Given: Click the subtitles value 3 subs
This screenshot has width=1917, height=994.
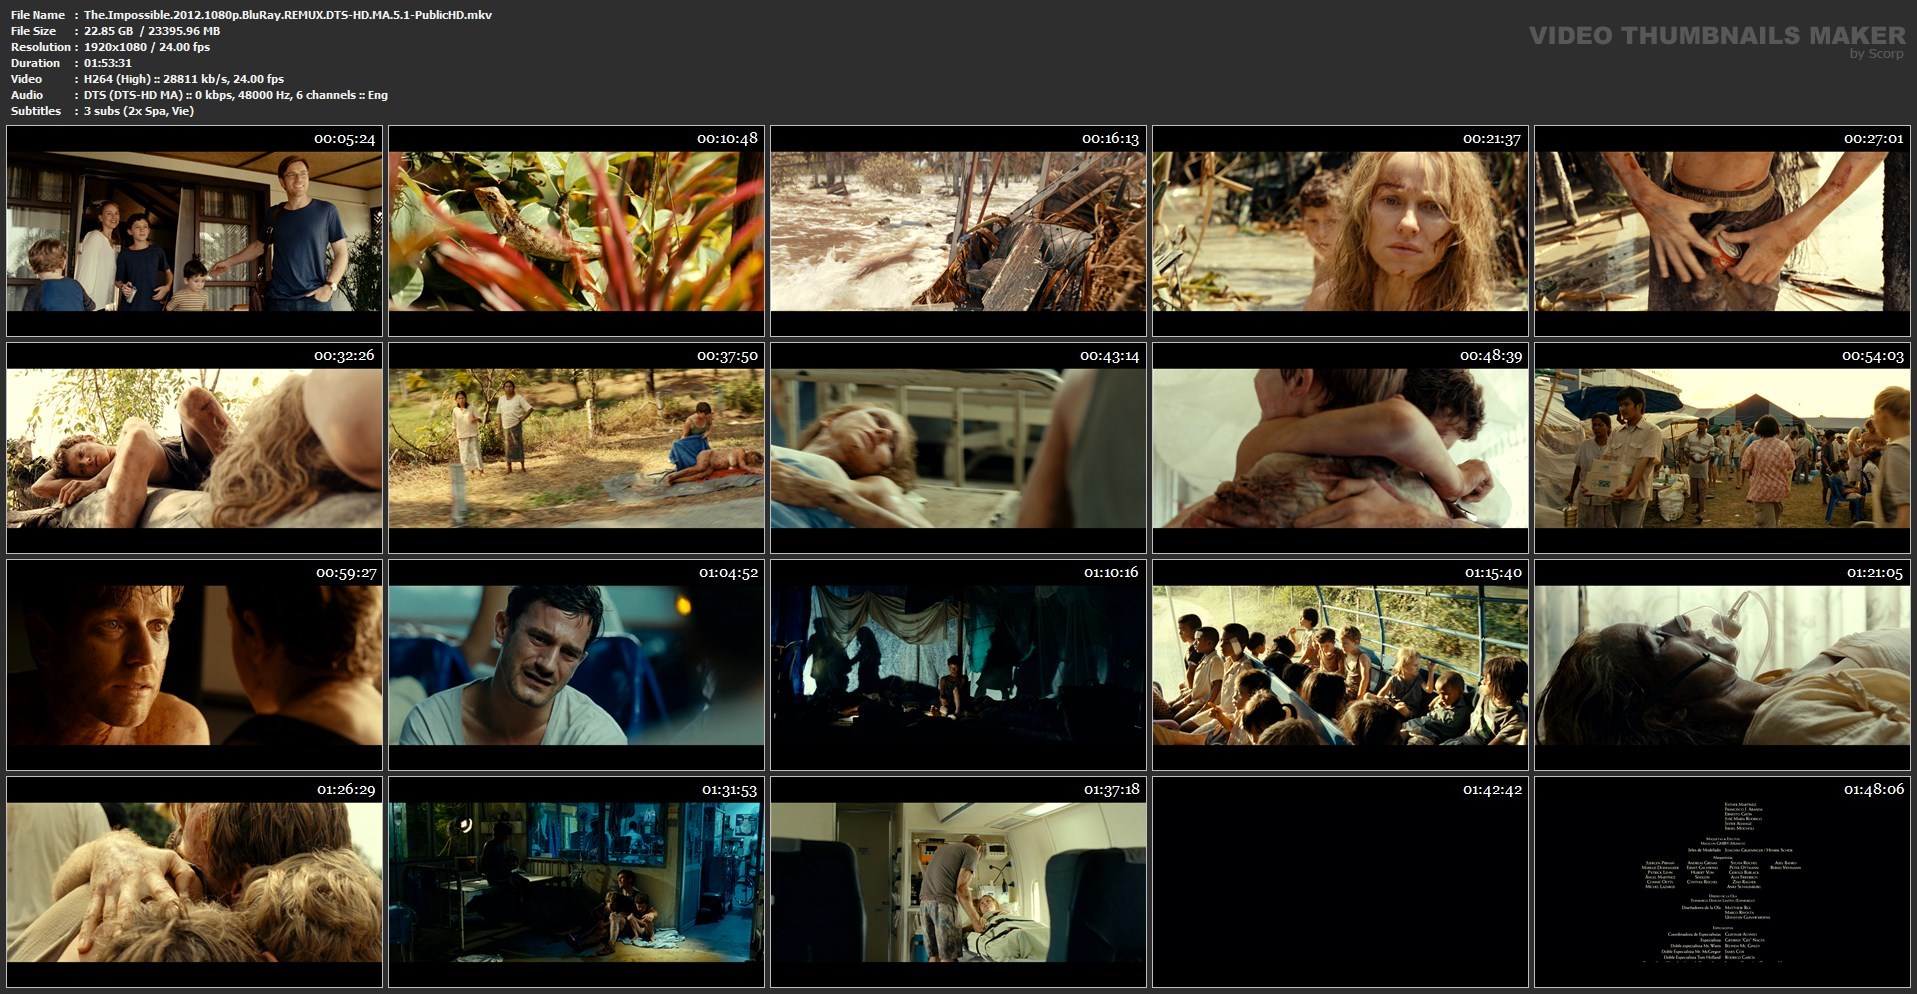Looking at the screenshot, I should coord(139,111).
